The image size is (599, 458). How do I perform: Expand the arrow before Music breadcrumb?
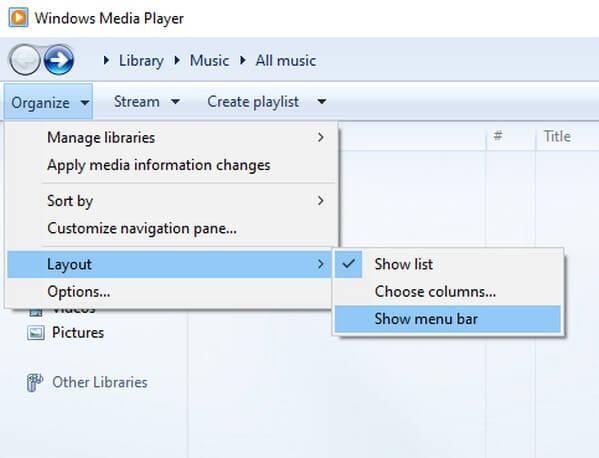pos(177,60)
